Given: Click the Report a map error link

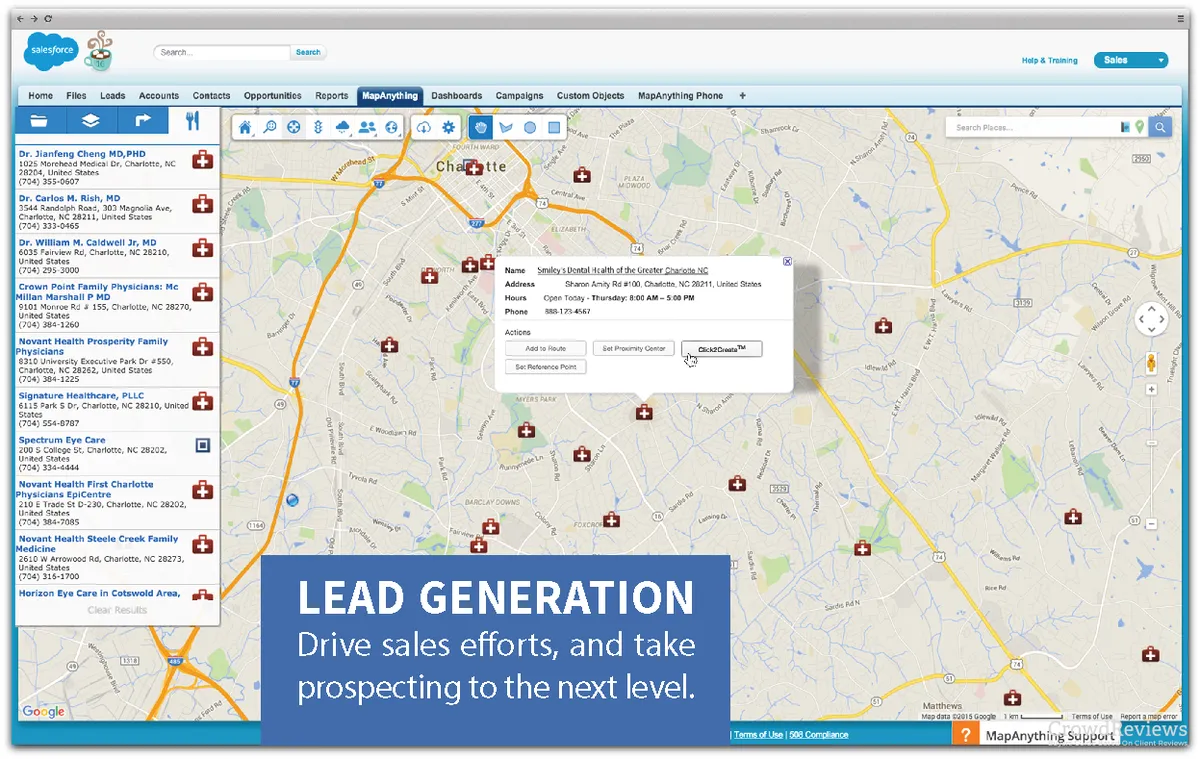Looking at the screenshot, I should (1148, 717).
